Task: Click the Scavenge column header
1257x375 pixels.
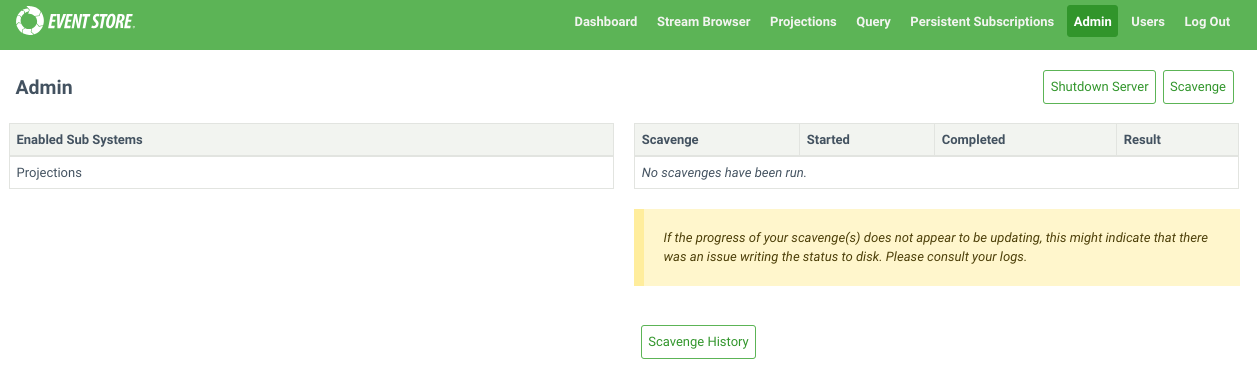Action: tap(716, 140)
